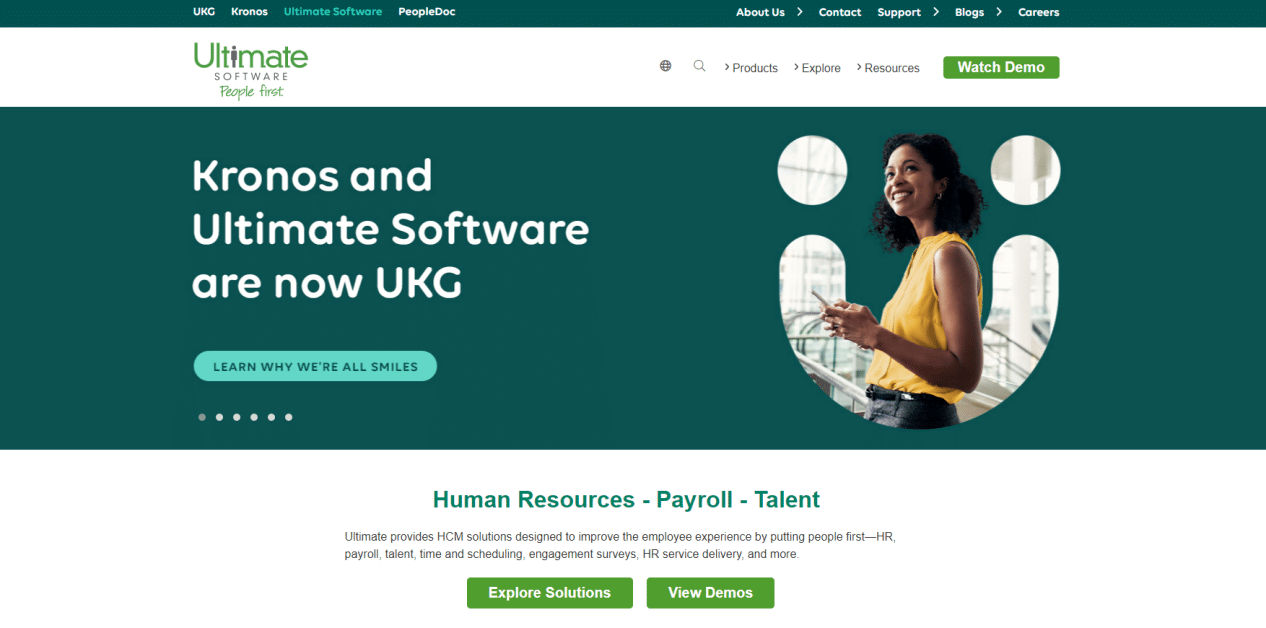
Task: Open the Explore Solutions button
Action: [549, 593]
